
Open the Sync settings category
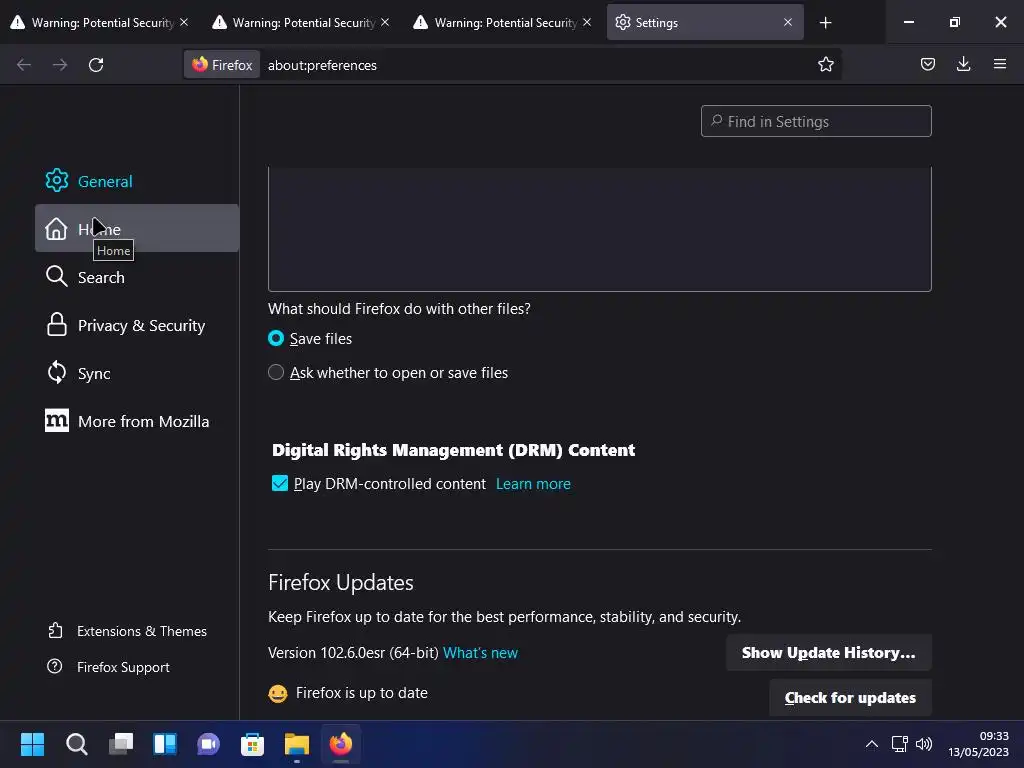pos(136,373)
